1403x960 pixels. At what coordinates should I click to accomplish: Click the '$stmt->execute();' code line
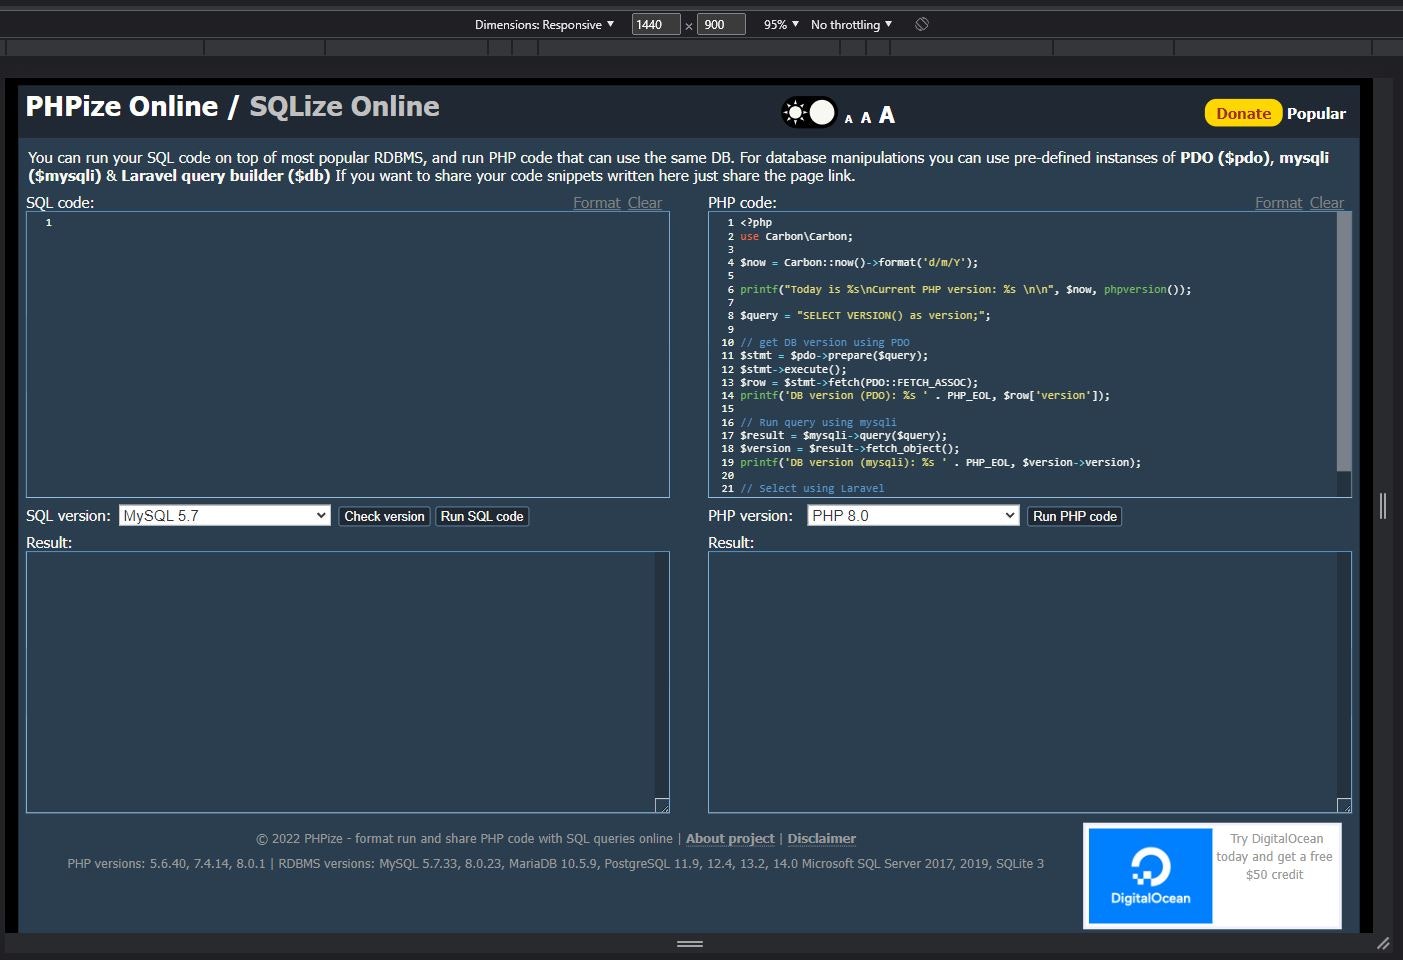tap(793, 369)
